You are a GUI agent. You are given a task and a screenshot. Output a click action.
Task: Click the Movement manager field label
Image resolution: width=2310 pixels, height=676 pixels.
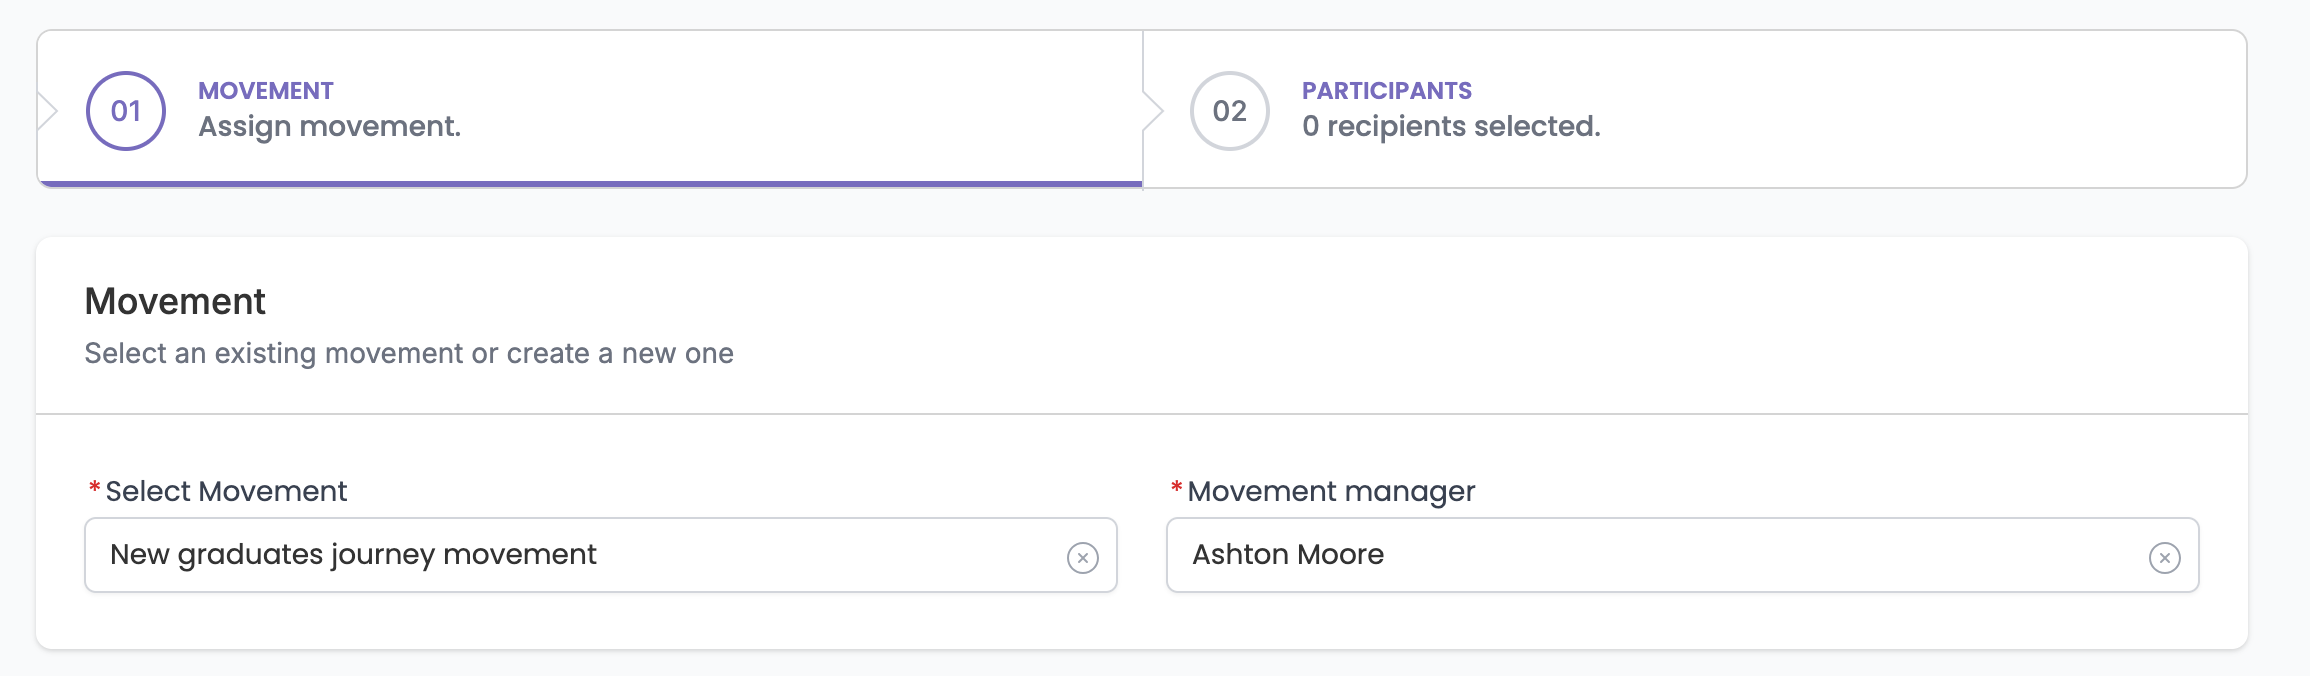tap(1331, 492)
